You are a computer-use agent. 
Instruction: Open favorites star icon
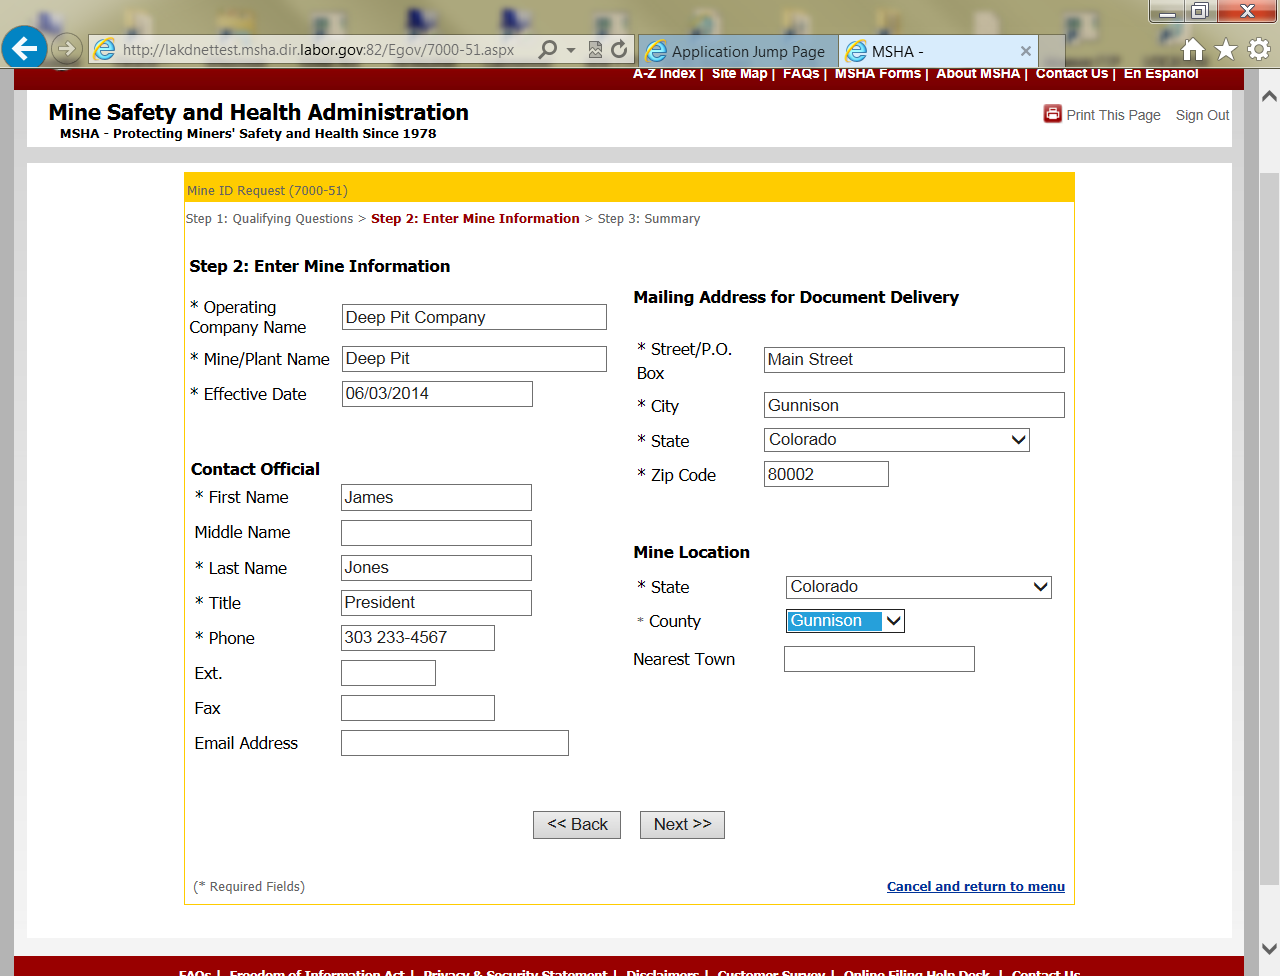[x=1225, y=49]
